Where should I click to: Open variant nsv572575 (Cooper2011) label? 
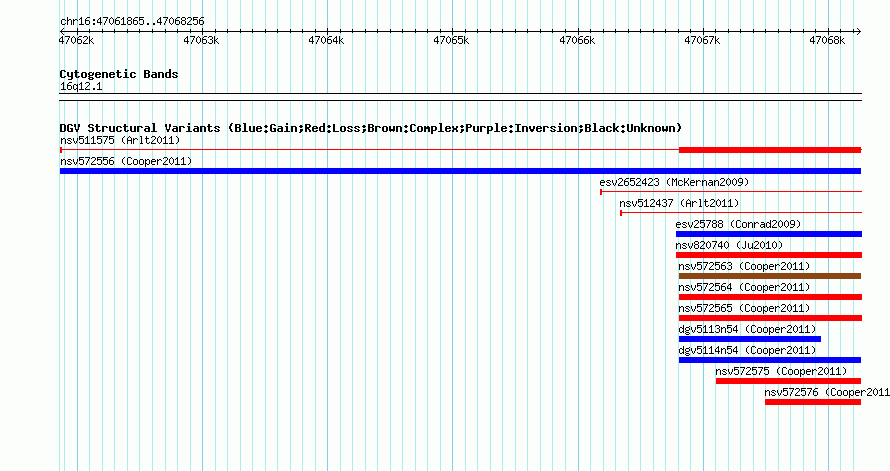tap(781, 372)
